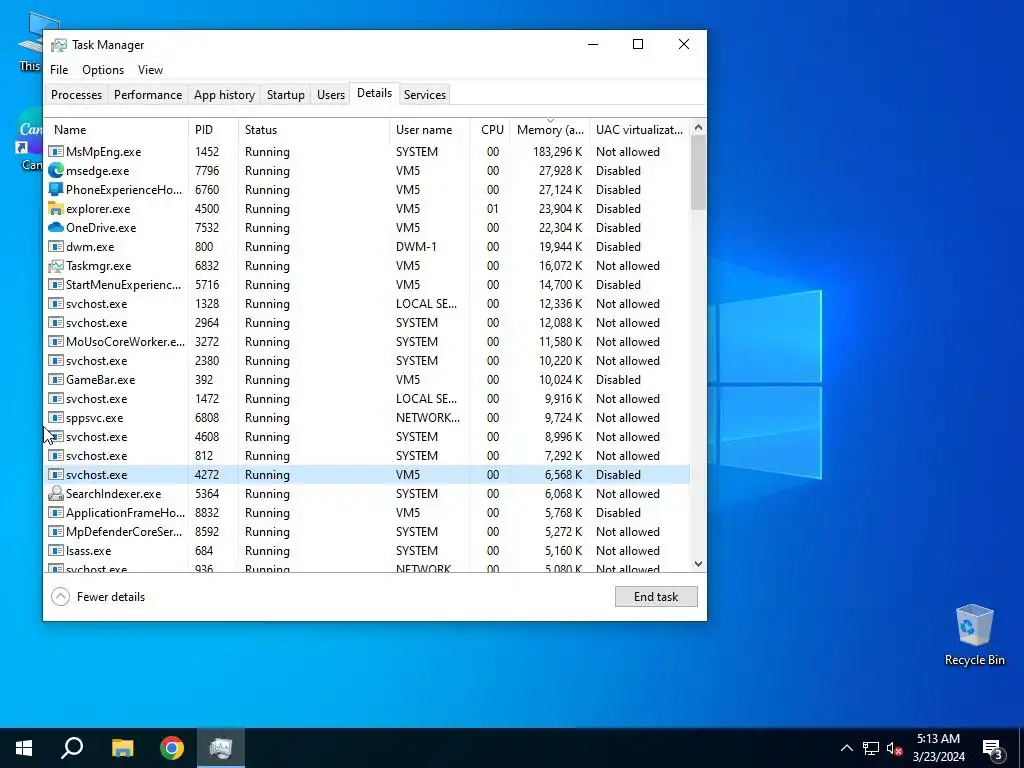
Task: Select svchost.exe row with PID 1328
Action: tap(367, 304)
